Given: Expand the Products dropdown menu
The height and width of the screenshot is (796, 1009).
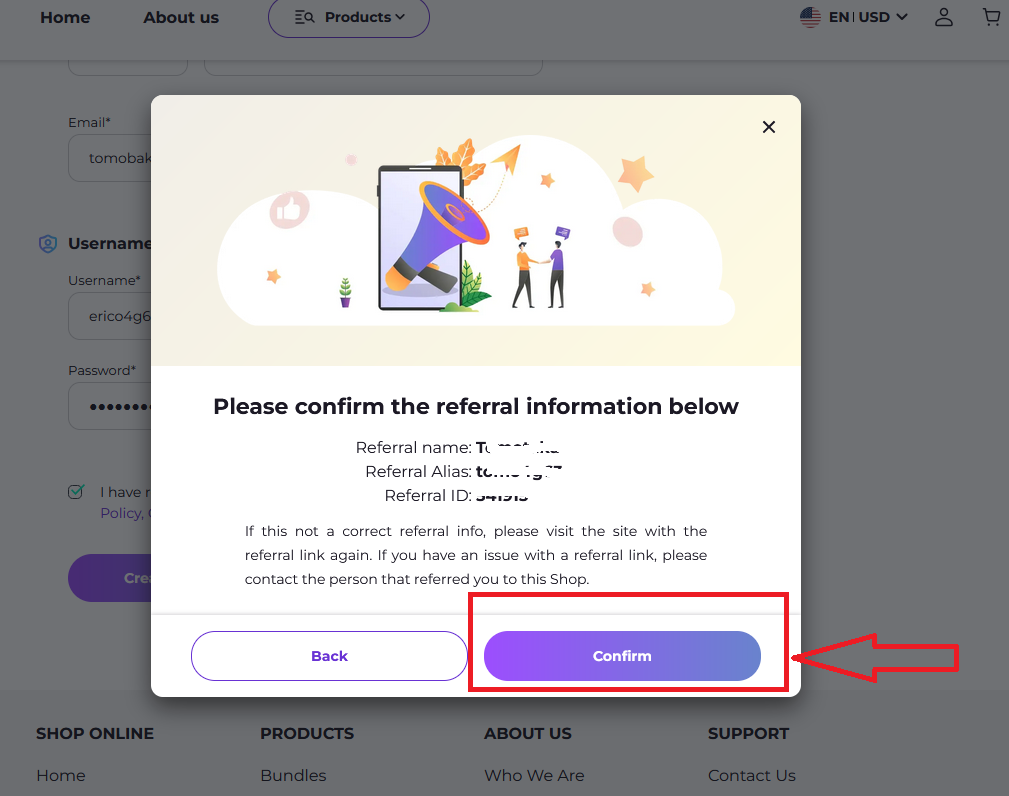Looking at the screenshot, I should pos(349,17).
